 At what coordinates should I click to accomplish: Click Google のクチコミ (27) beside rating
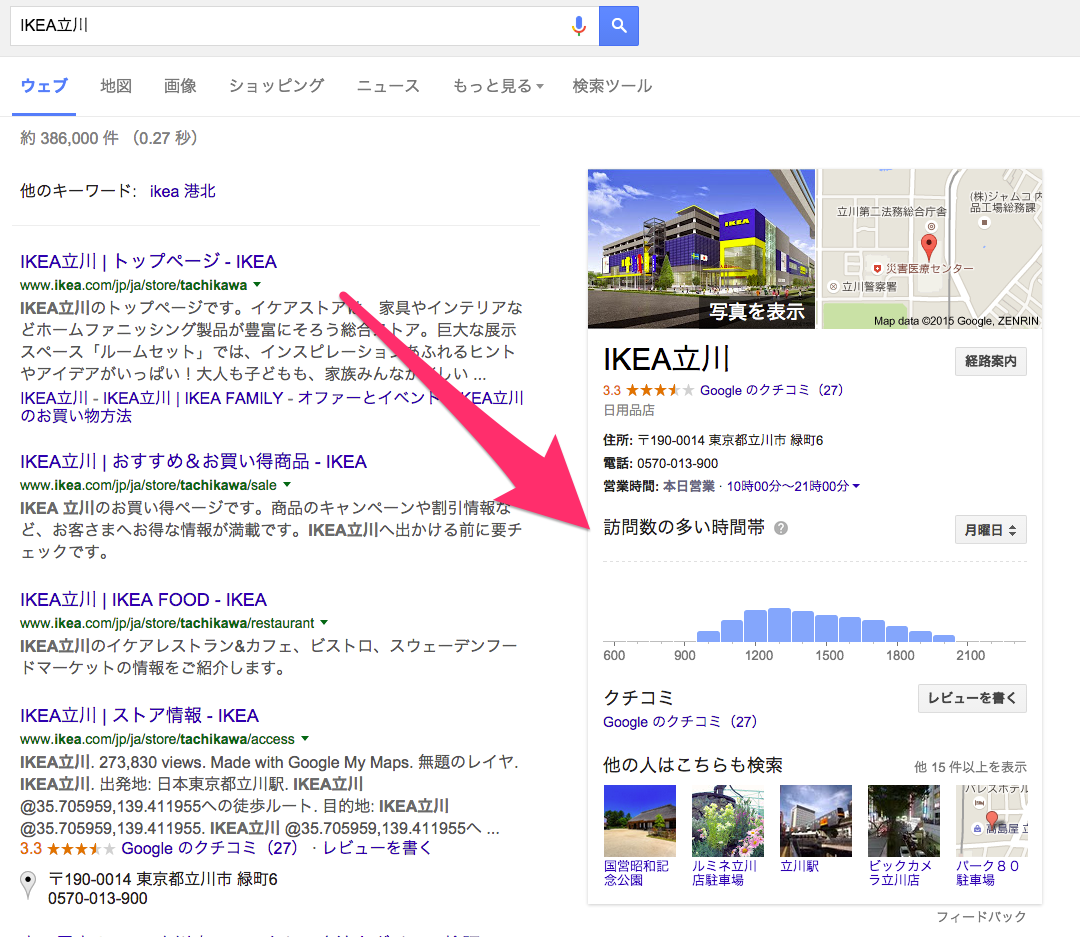[x=771, y=390]
